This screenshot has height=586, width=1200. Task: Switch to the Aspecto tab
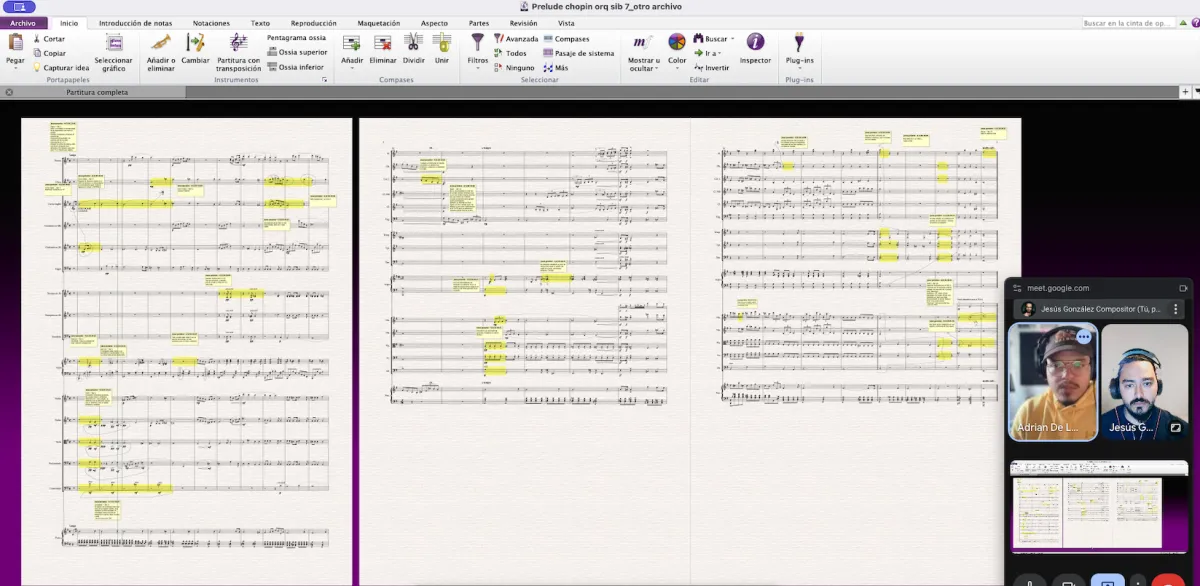[434, 22]
